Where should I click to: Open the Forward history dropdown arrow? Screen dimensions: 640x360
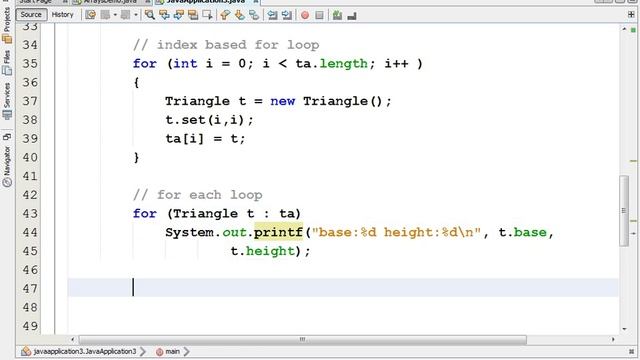tap(136, 15)
